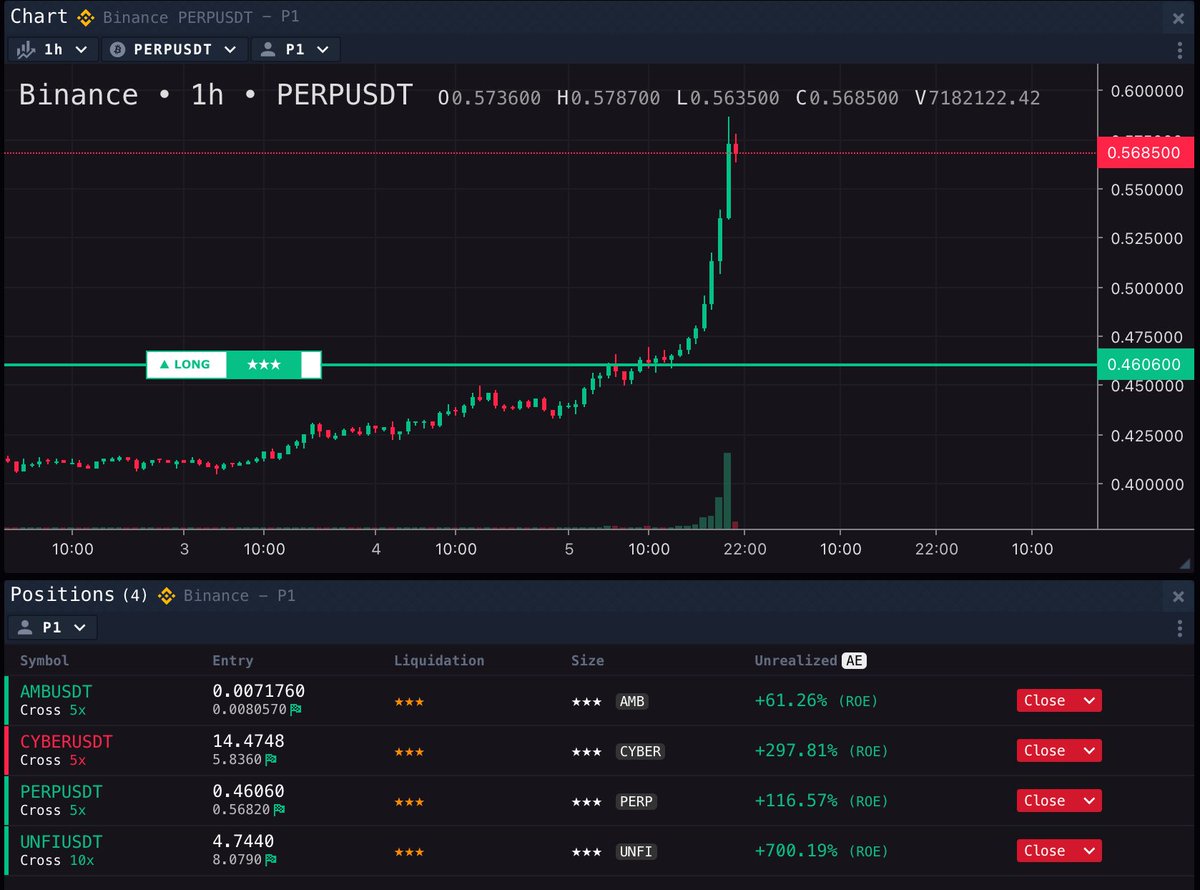This screenshot has width=1200, height=890.
Task: Click CYBERUSDT entry price 14.4748
Action: [x=248, y=741]
